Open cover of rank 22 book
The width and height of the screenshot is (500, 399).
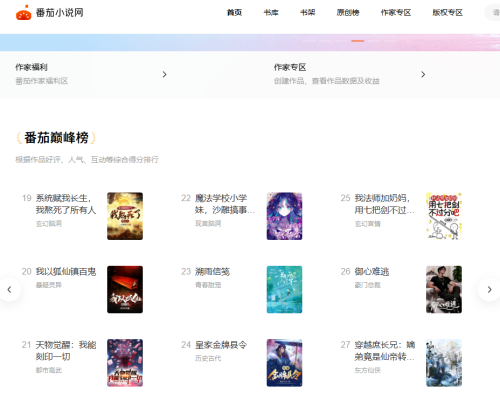[x=284, y=216]
